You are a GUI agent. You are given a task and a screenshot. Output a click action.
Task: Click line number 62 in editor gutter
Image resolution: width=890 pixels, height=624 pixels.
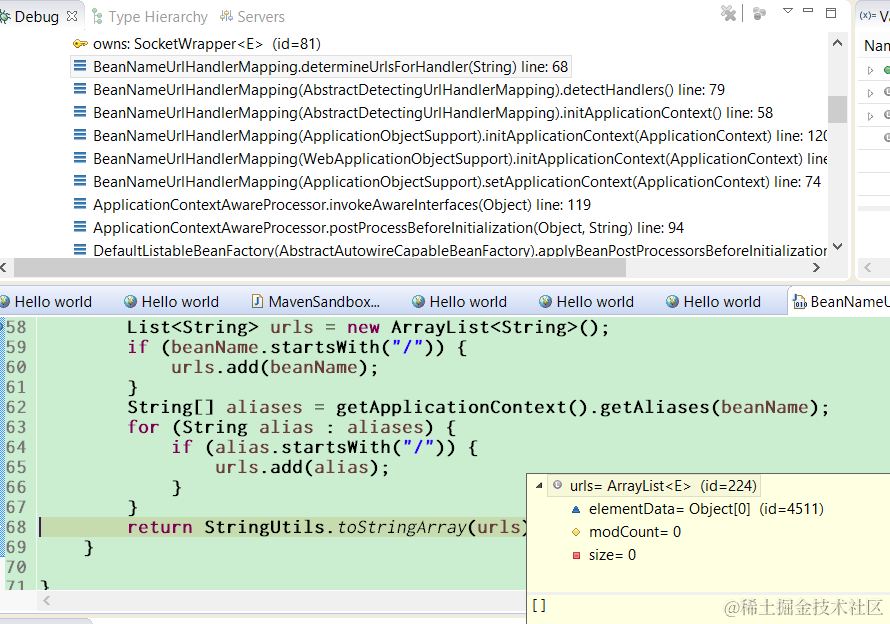click(16, 407)
